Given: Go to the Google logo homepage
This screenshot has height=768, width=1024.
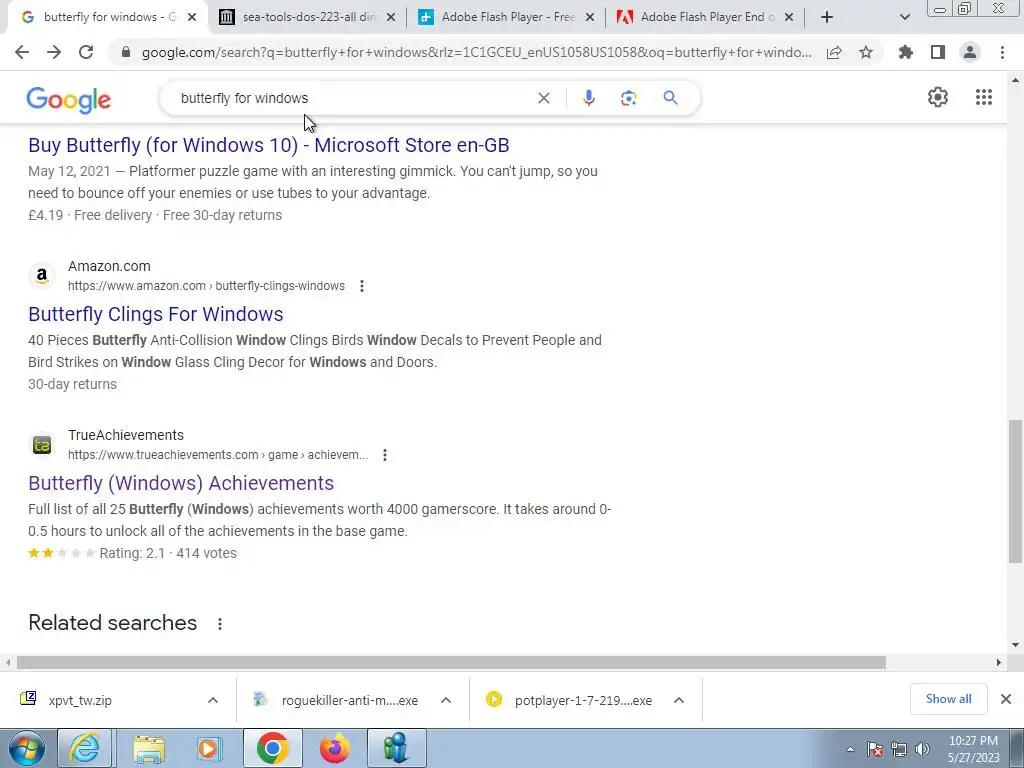Looking at the screenshot, I should pos(69,100).
